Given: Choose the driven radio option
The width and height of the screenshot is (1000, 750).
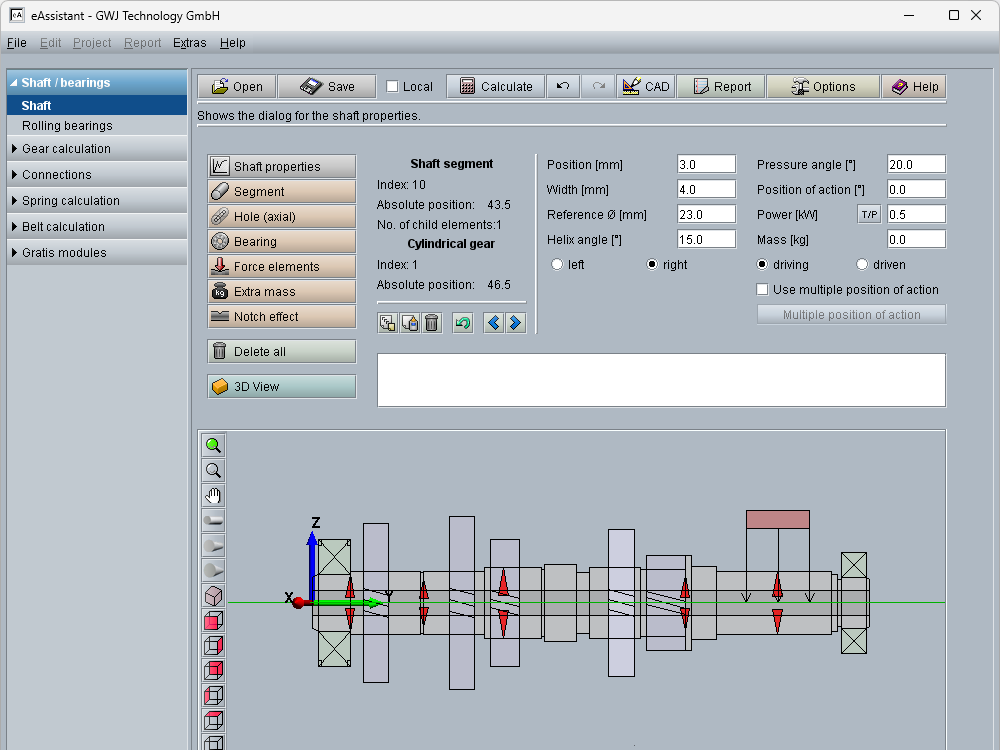Looking at the screenshot, I should click(x=863, y=265).
